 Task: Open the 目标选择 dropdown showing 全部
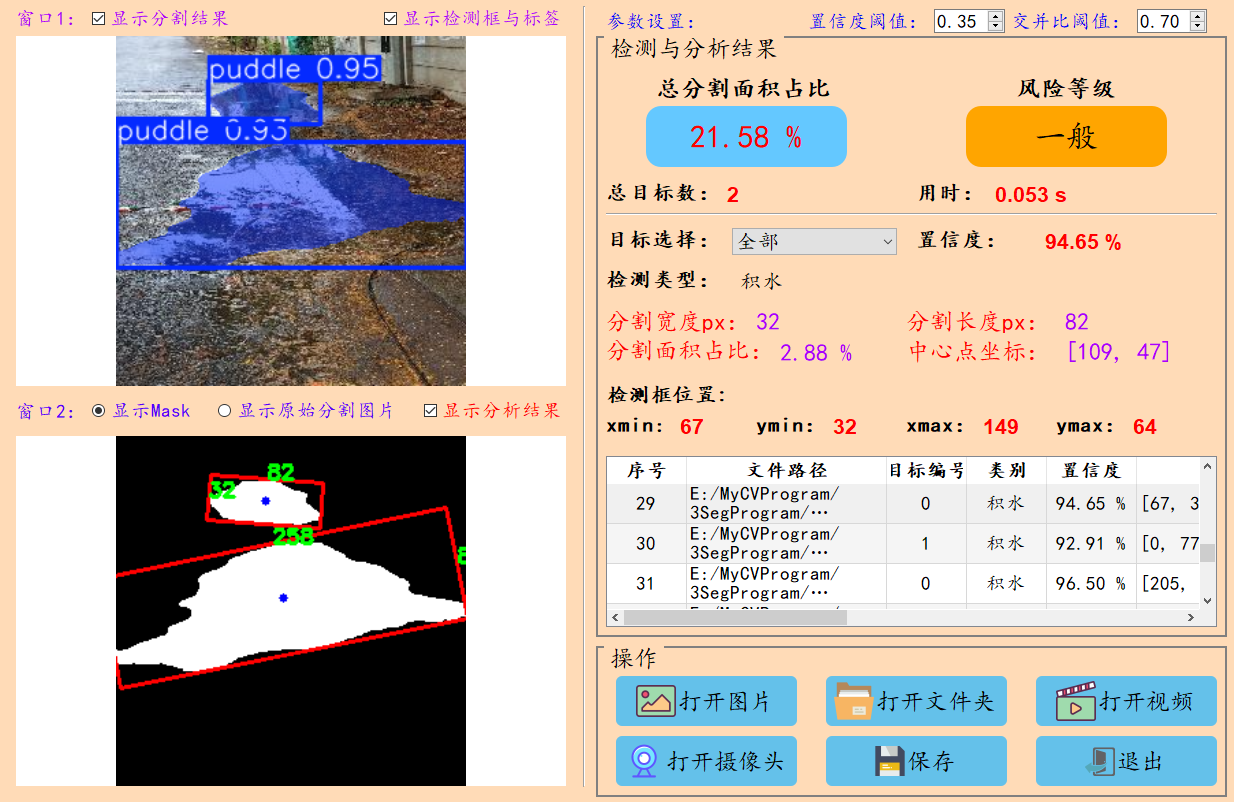tap(815, 241)
